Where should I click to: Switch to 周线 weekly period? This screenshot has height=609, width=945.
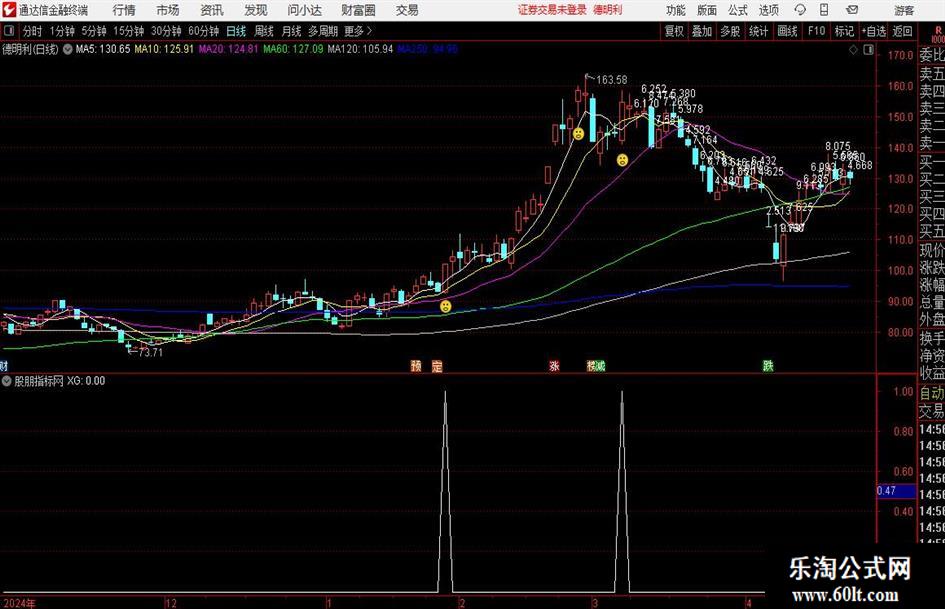click(264, 31)
